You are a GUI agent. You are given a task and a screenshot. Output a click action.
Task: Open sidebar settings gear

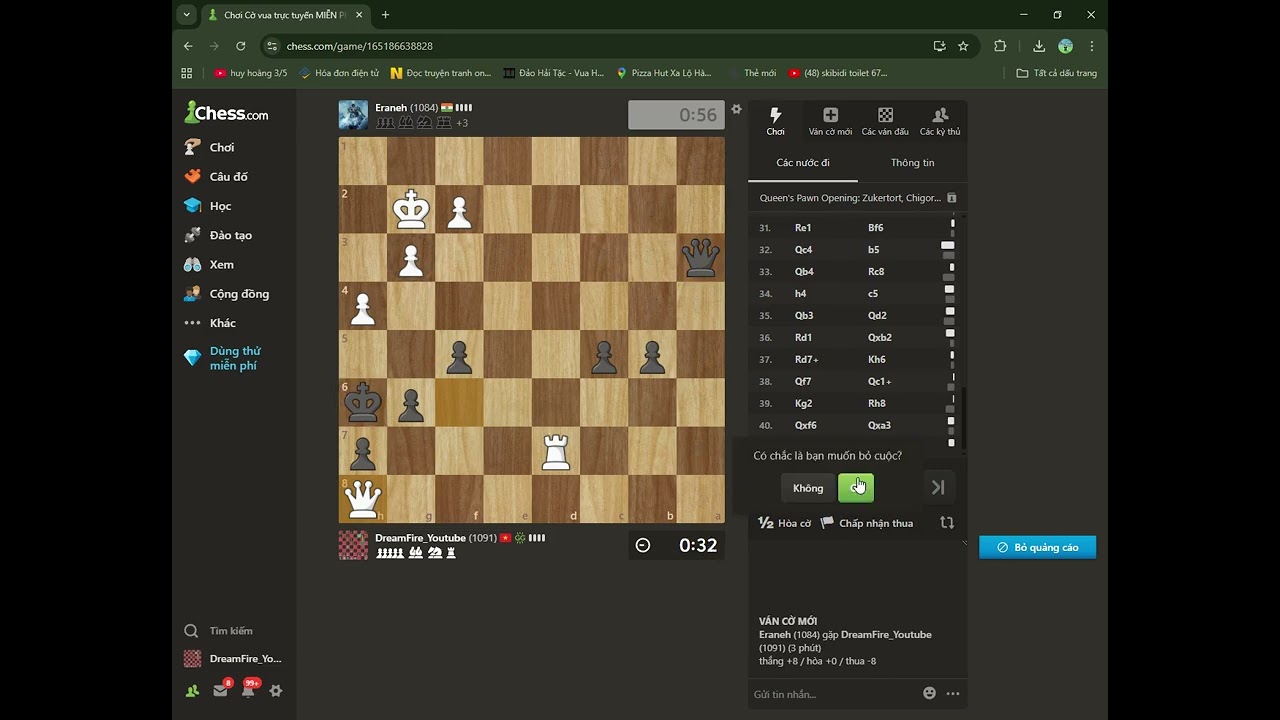(276, 690)
